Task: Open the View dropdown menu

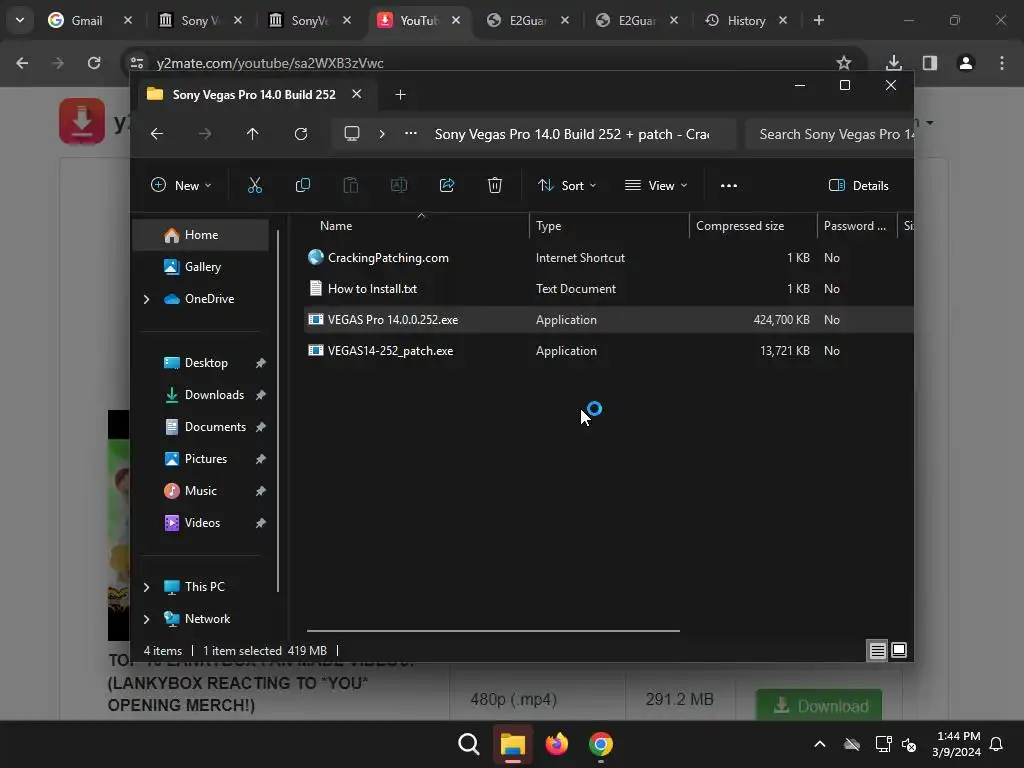Action: (656, 185)
